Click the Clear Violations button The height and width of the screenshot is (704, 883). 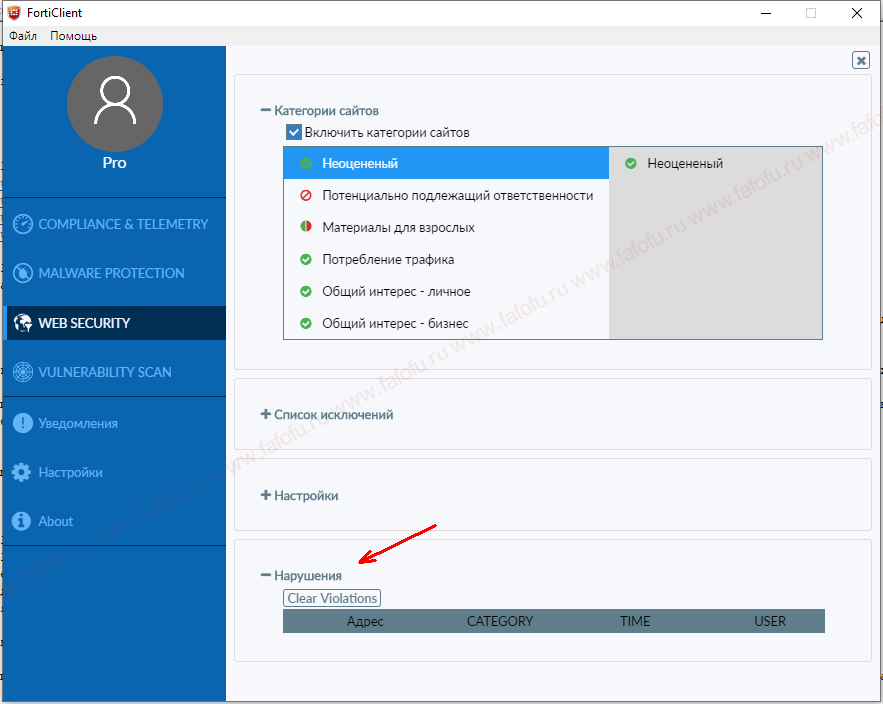coord(332,598)
